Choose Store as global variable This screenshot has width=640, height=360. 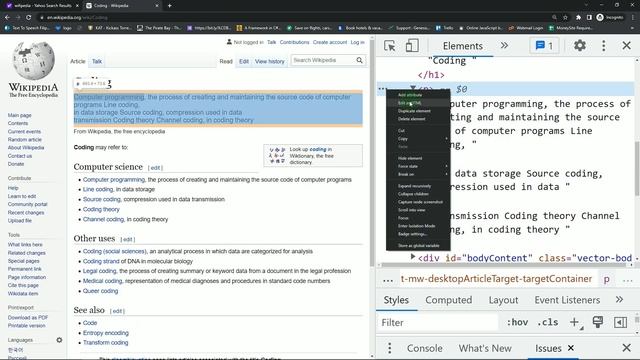coord(418,246)
